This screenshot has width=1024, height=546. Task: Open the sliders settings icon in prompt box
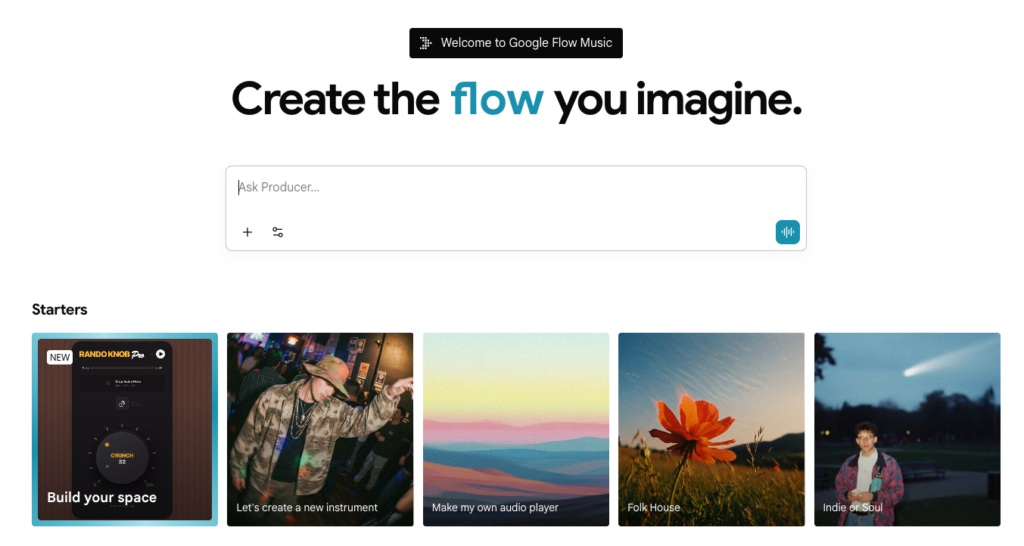[x=278, y=232]
